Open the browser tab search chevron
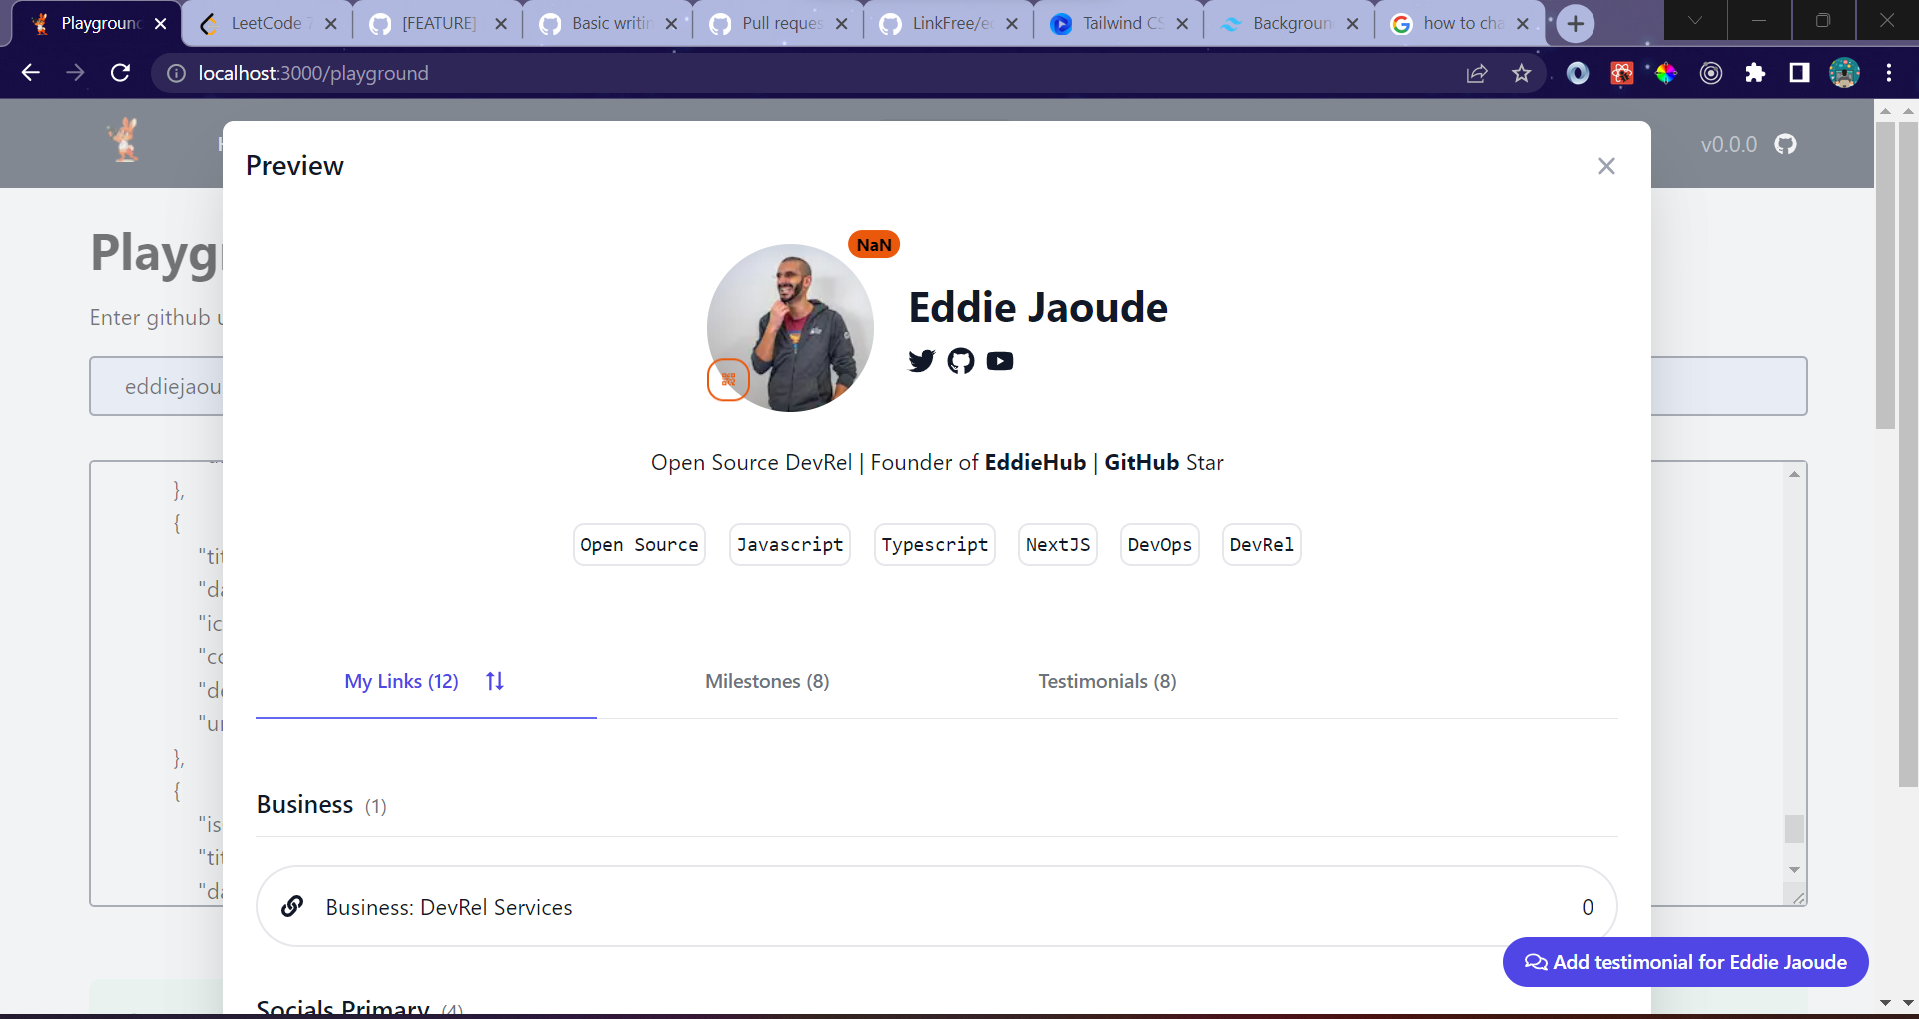The image size is (1919, 1019). click(x=1694, y=21)
